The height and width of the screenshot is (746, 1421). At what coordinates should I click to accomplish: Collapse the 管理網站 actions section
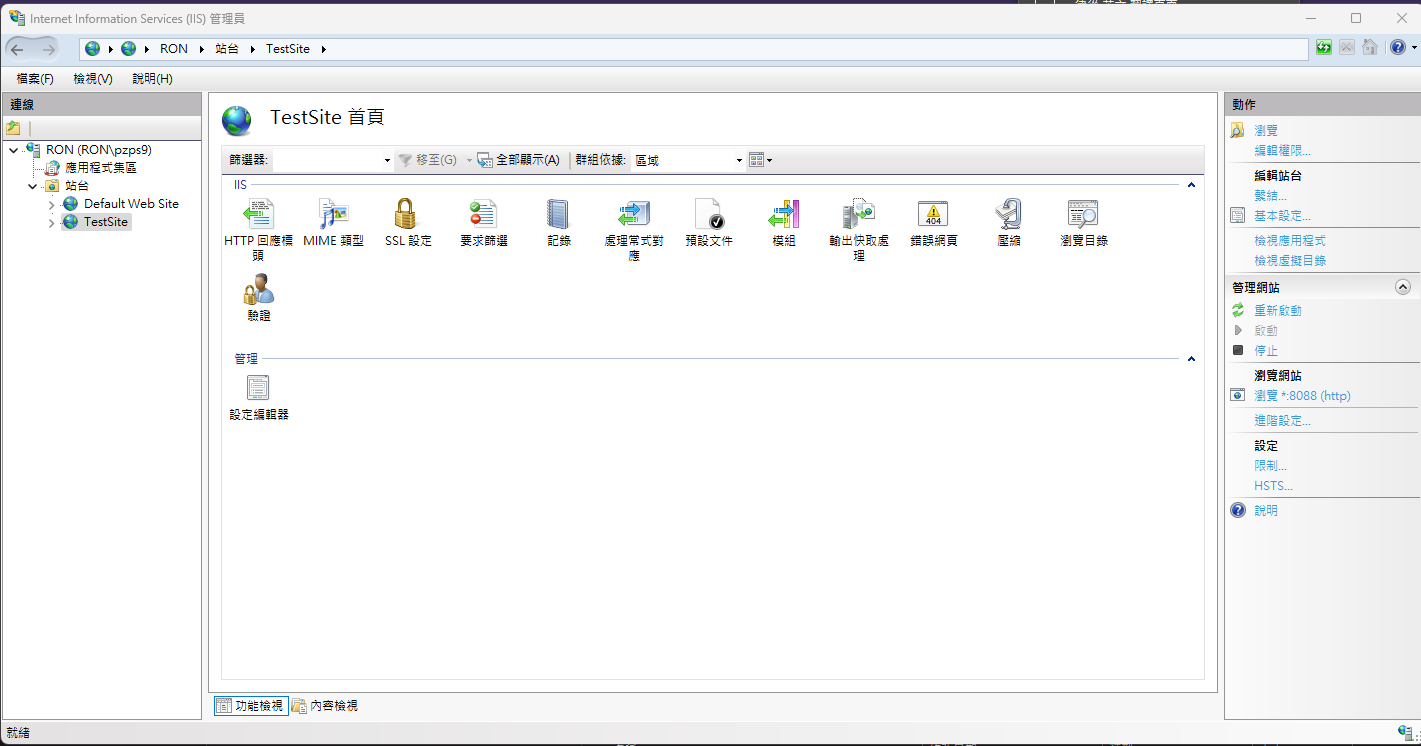1402,287
